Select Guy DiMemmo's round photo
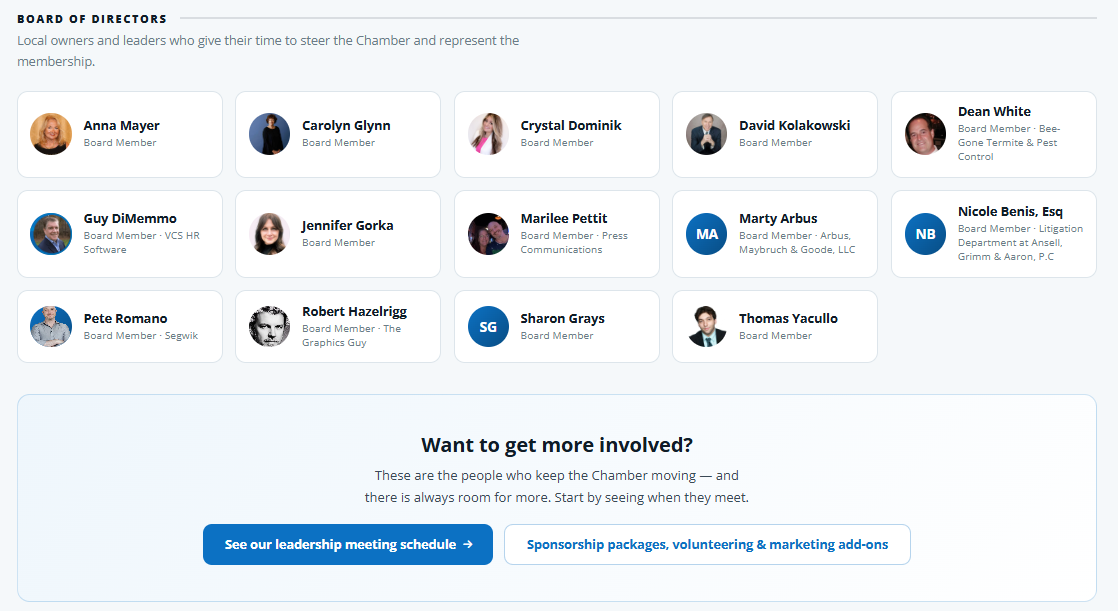The height and width of the screenshot is (611, 1118). coord(51,234)
